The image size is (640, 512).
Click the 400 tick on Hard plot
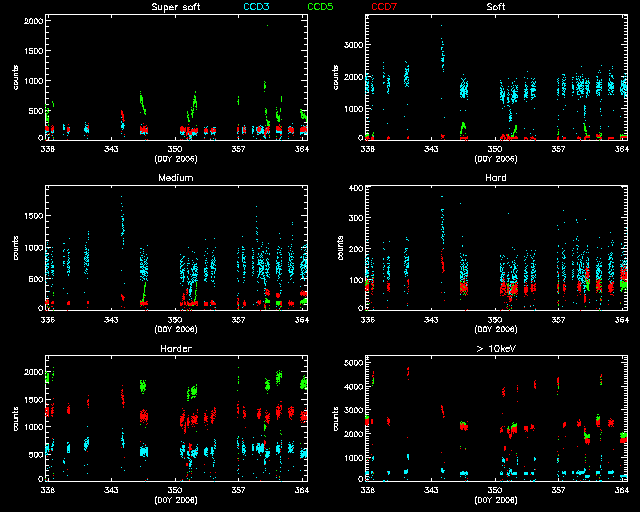coord(355,189)
